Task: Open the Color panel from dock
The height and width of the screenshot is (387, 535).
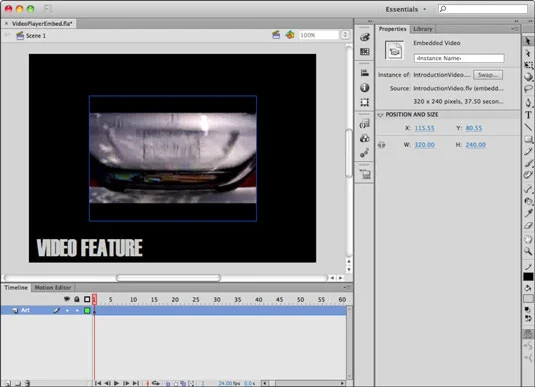Action: 365,37
